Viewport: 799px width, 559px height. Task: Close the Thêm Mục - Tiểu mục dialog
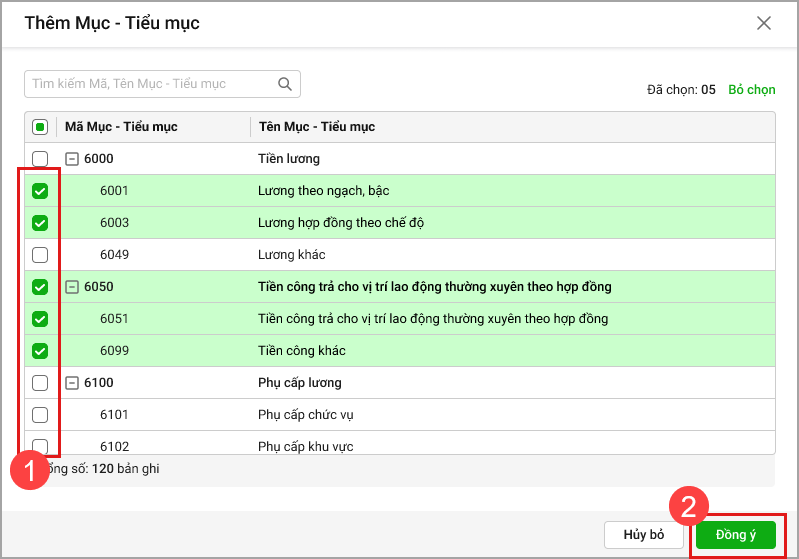[x=764, y=23]
